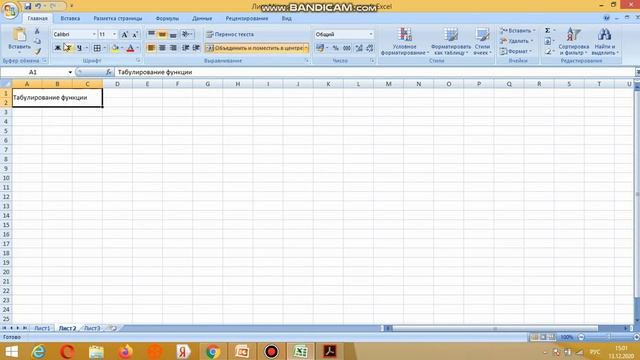The height and width of the screenshot is (360, 640).
Task: Expand the Name Box A1 dropdown
Action: (x=70, y=72)
